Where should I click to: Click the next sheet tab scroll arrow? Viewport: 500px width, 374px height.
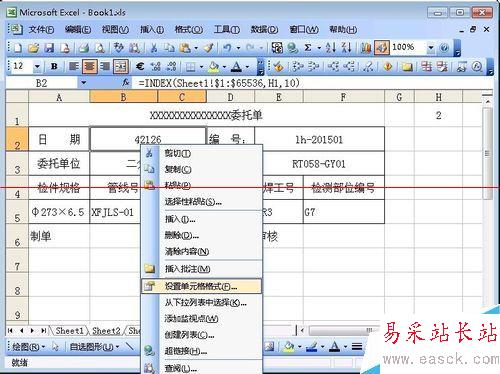tap(32, 331)
